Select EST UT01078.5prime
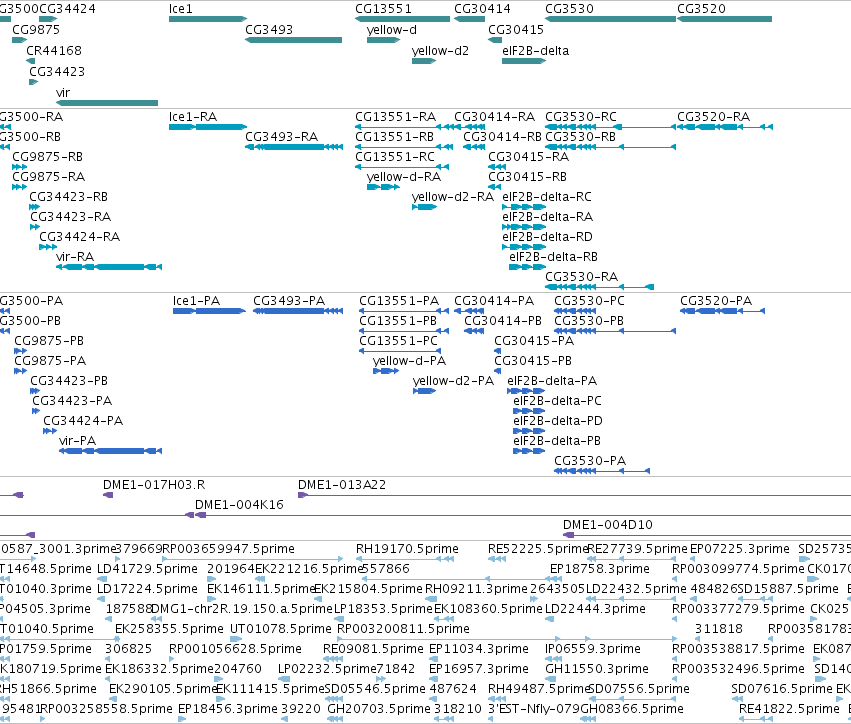 click(x=281, y=629)
